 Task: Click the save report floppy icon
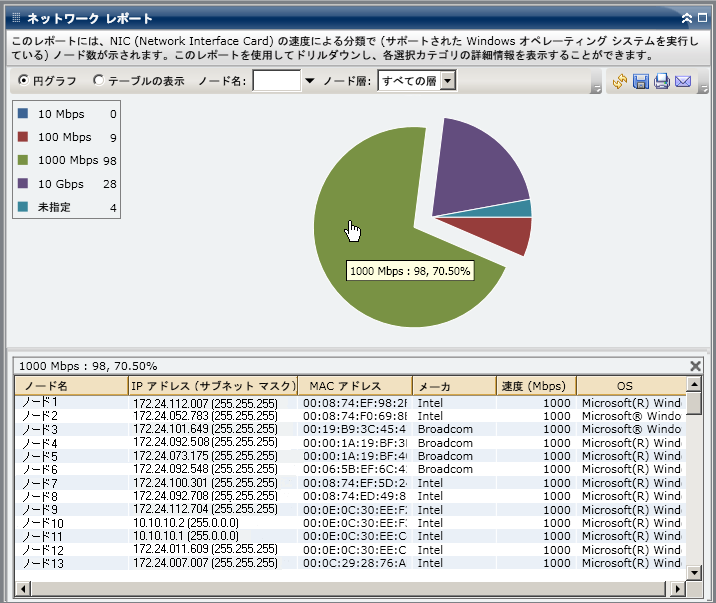tap(641, 81)
